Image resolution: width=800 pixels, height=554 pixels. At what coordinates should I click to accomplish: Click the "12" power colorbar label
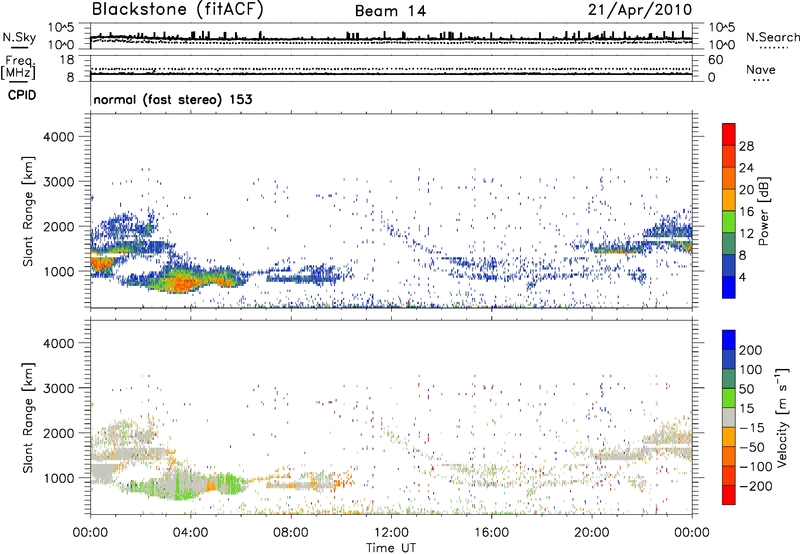746,234
